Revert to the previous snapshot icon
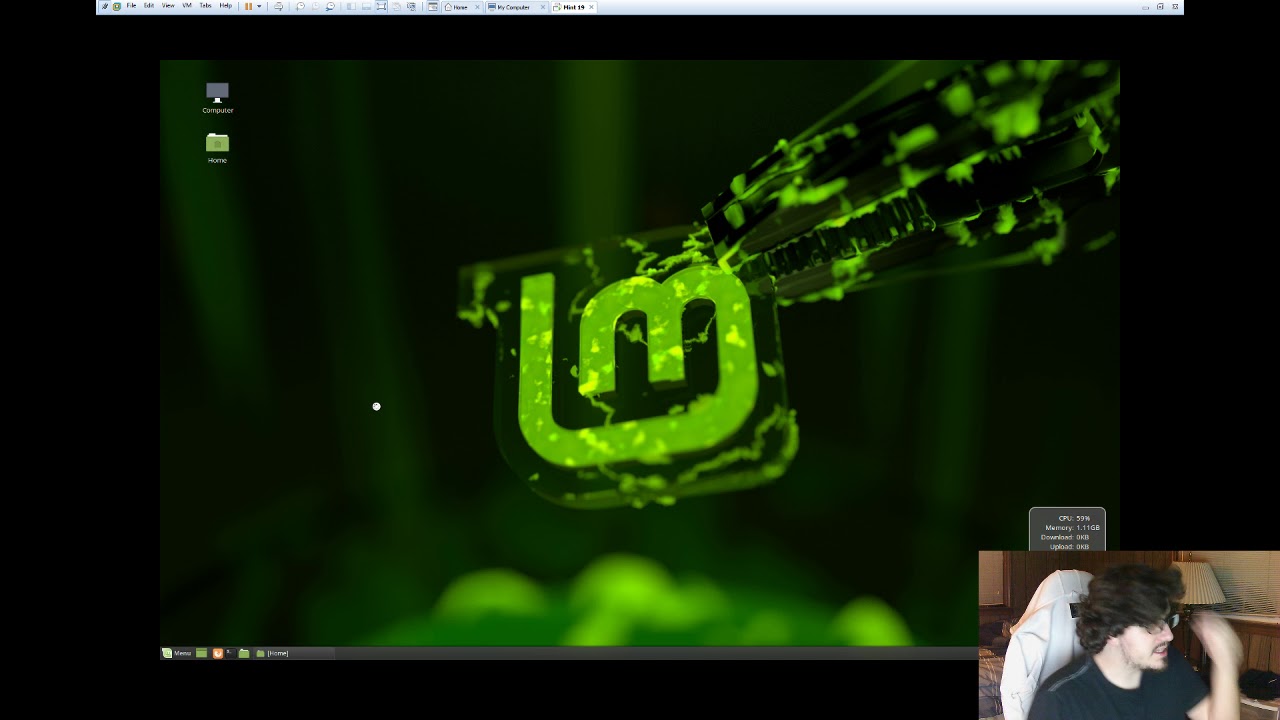Image resolution: width=1280 pixels, height=720 pixels. click(315, 6)
